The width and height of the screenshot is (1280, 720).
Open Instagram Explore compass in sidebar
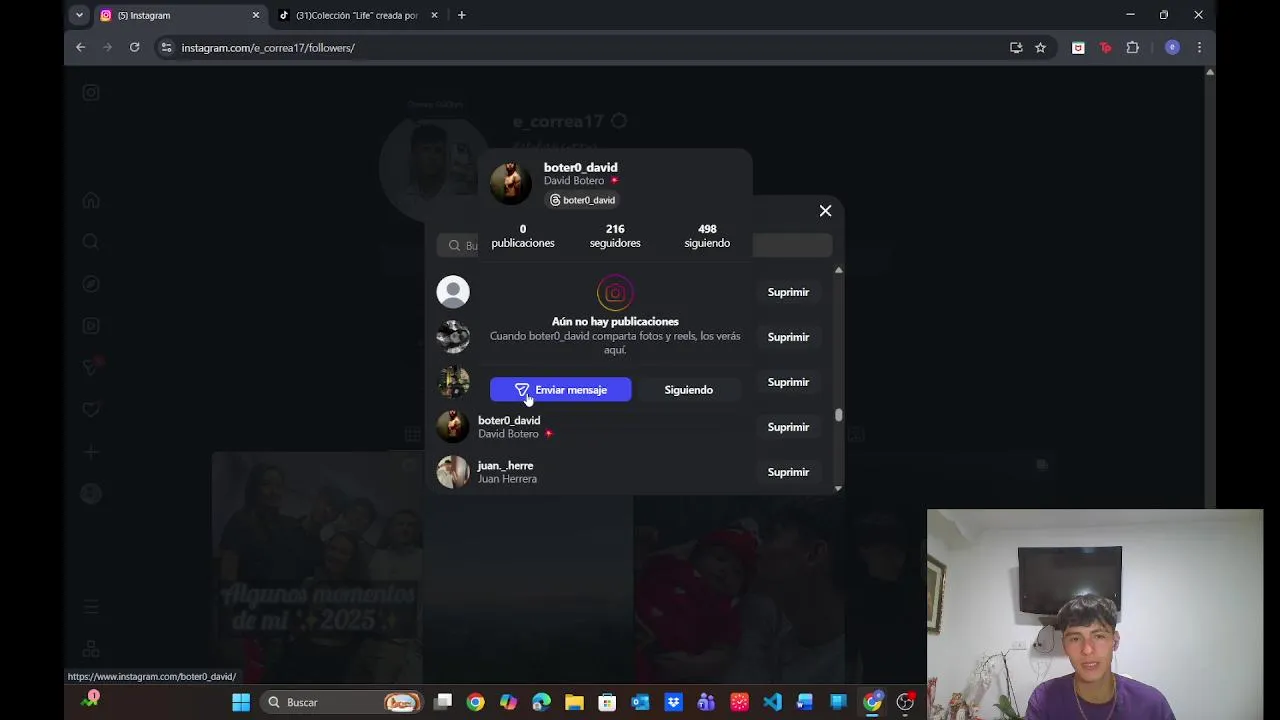coord(91,284)
